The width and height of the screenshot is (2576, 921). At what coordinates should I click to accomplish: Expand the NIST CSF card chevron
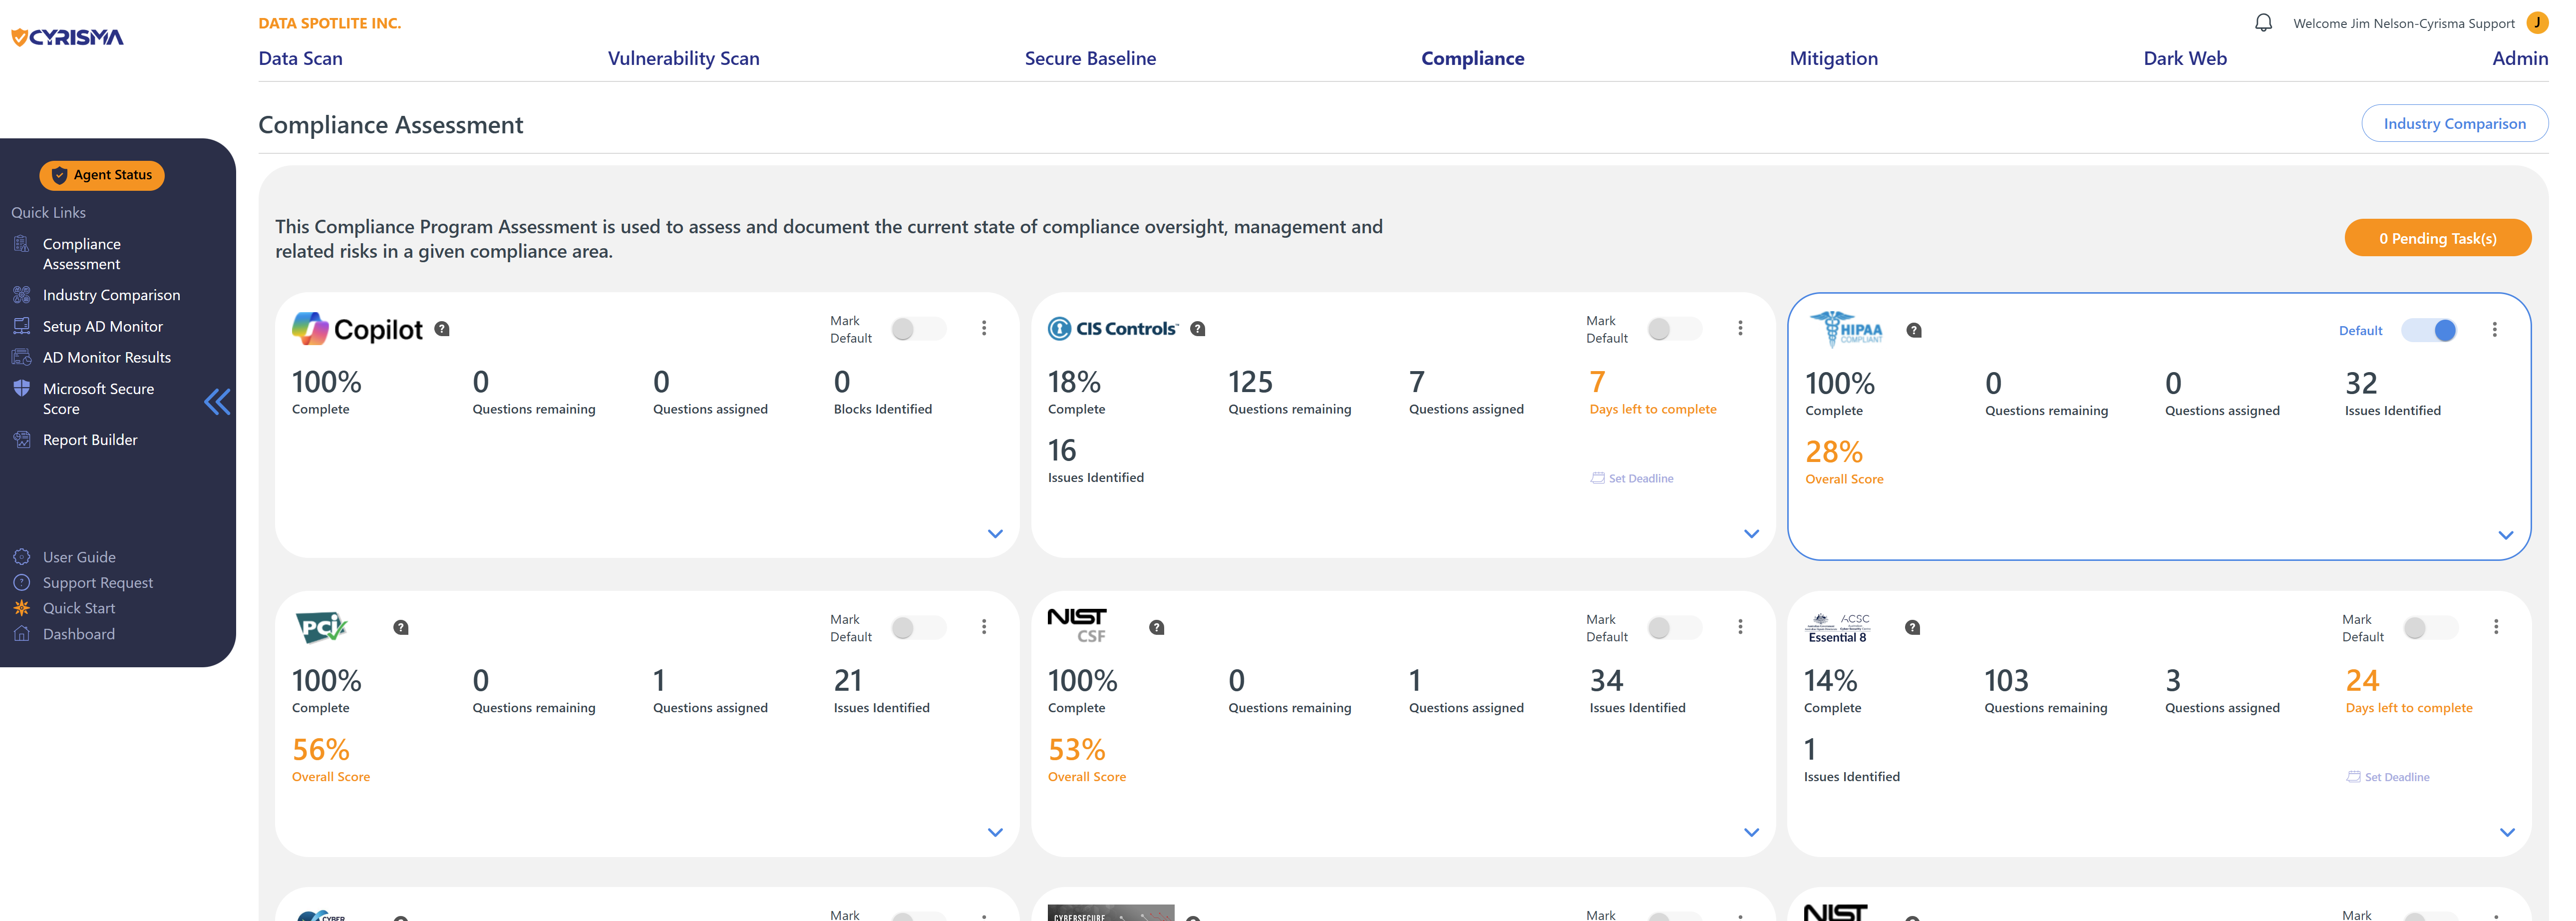pyautogui.click(x=1751, y=832)
